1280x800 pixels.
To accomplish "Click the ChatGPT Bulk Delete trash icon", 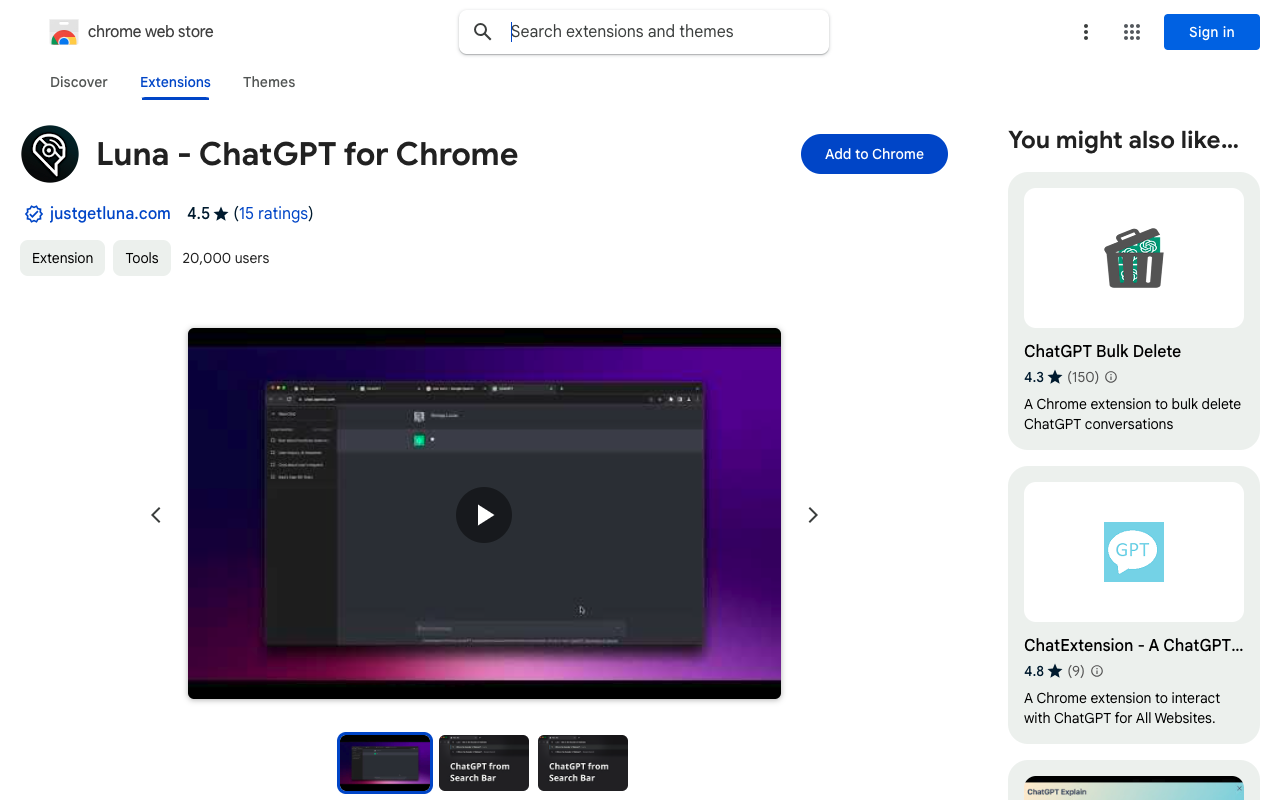I will [1133, 258].
